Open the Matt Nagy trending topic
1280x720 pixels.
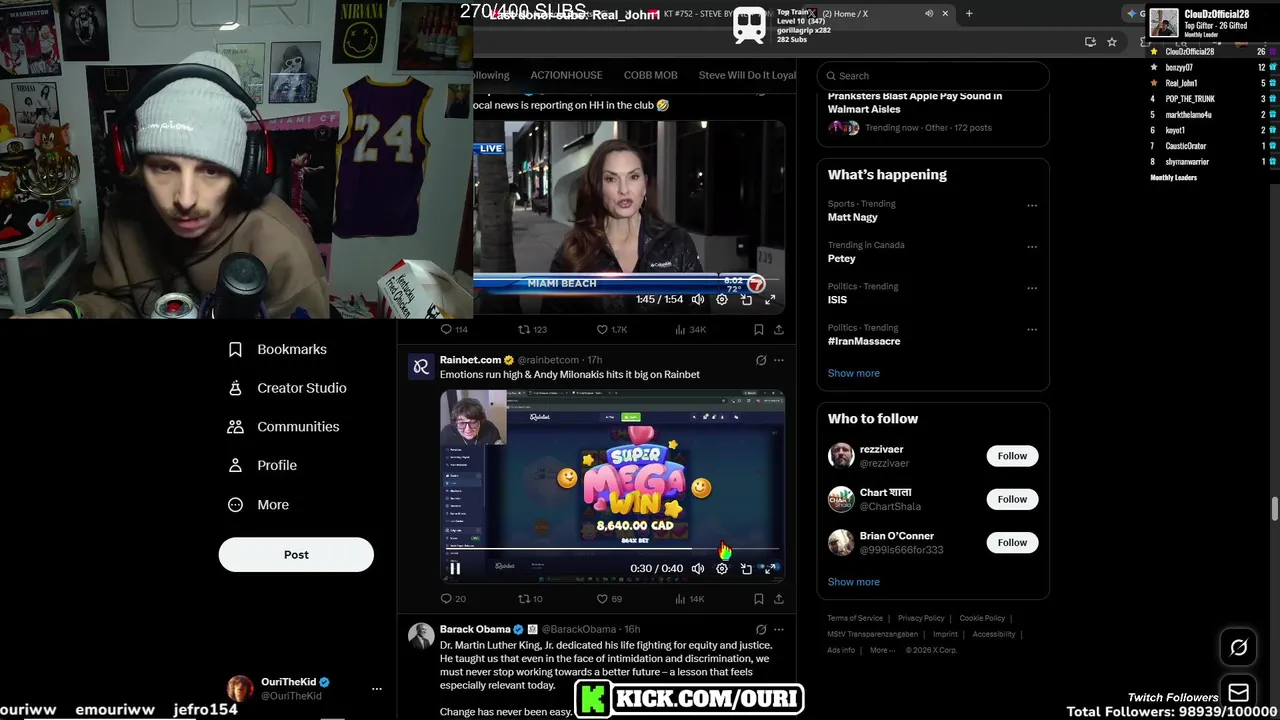coord(853,217)
